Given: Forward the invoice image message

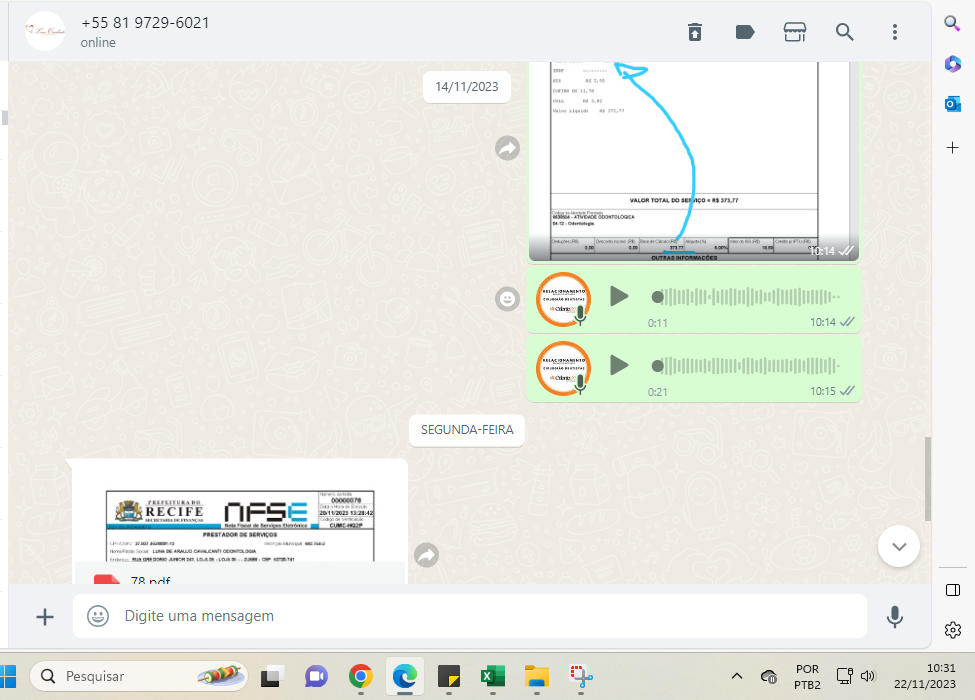Looking at the screenshot, I should [507, 148].
